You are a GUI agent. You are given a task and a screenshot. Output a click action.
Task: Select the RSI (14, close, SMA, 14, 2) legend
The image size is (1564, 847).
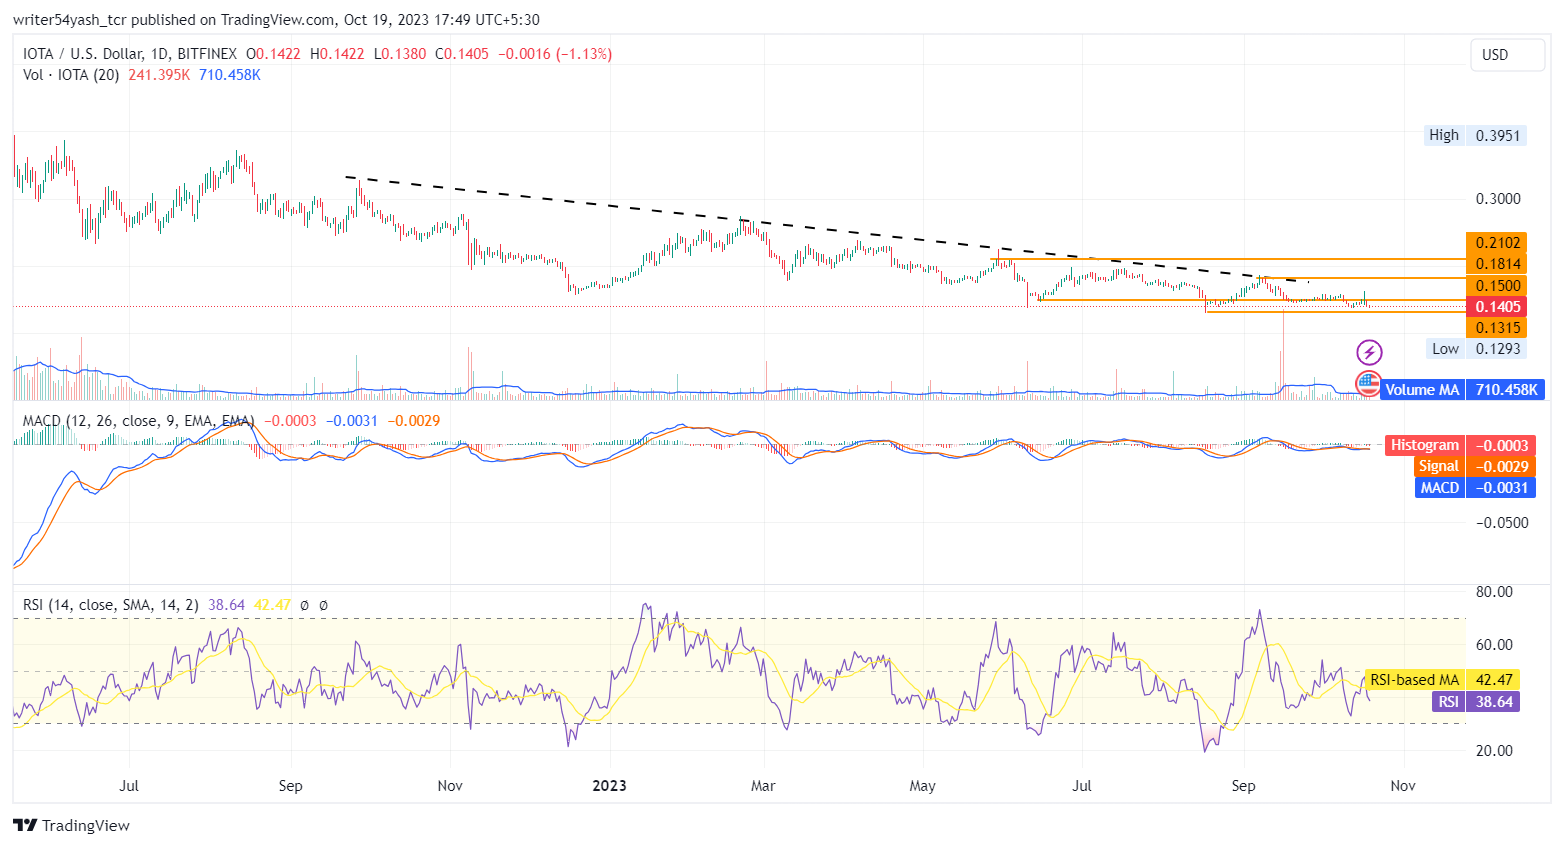tap(110, 605)
